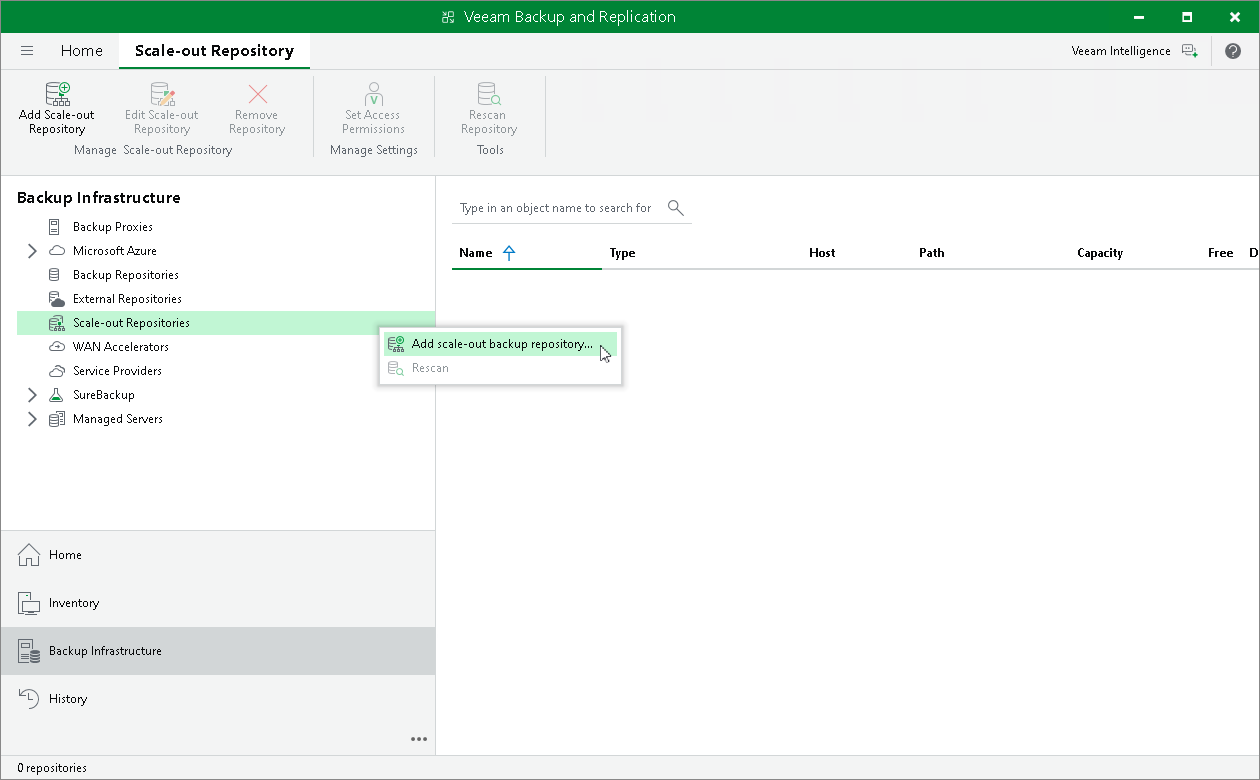Click the Scale-out Repositories tree icon
Viewport: 1260px width, 780px height.
(x=56, y=323)
